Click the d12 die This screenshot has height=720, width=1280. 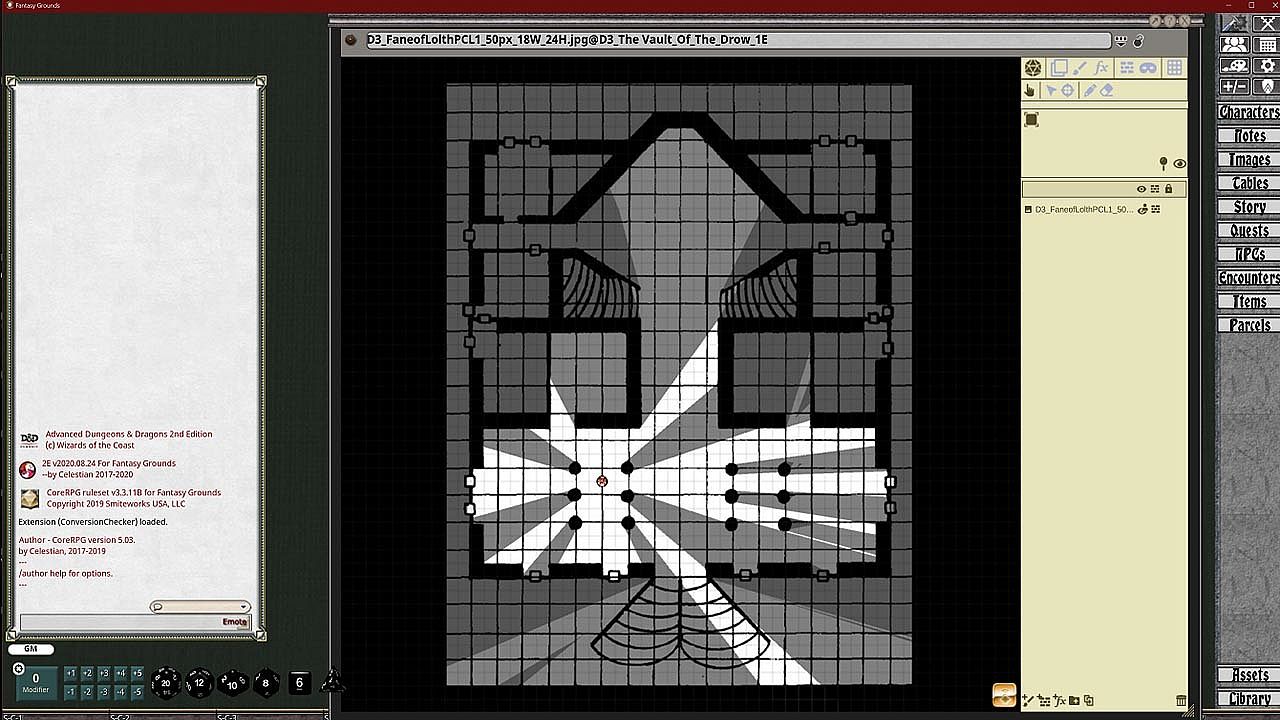click(x=199, y=683)
